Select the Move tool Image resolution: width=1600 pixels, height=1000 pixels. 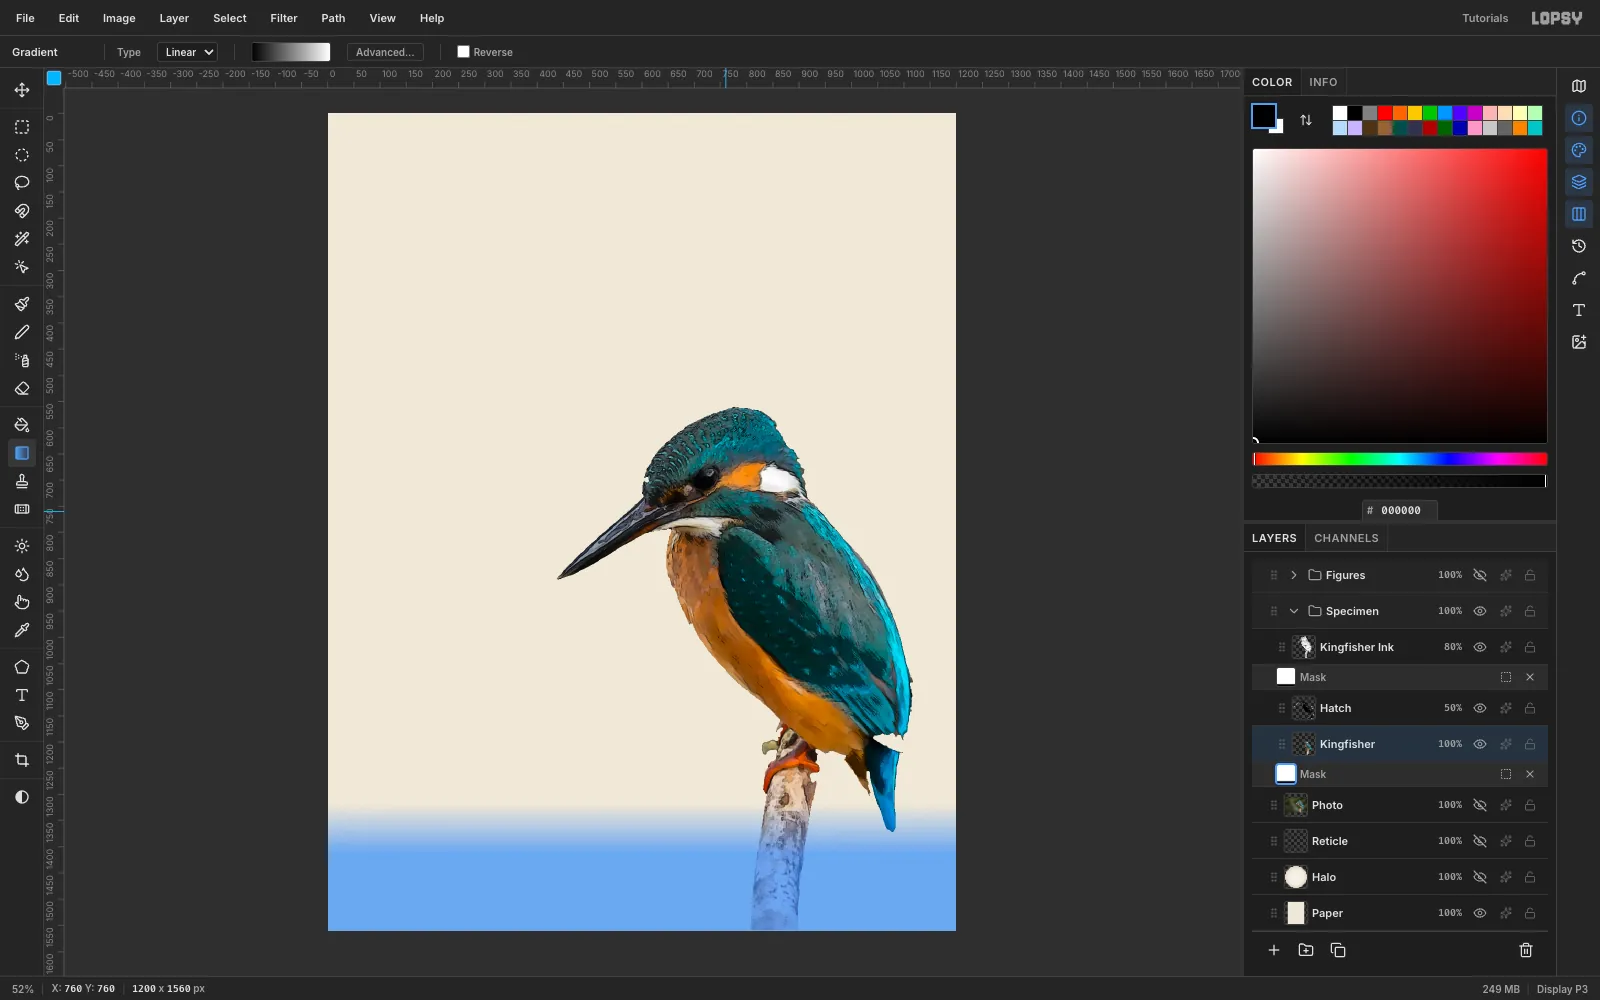[22, 90]
